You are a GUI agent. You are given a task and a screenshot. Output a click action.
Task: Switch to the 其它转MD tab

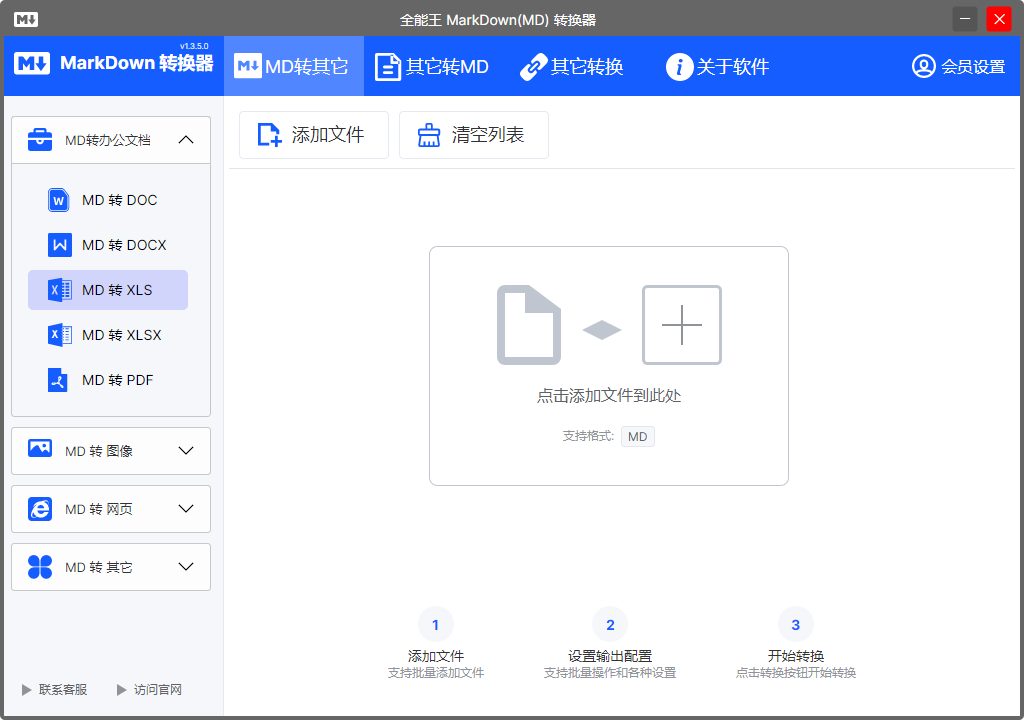click(x=432, y=66)
